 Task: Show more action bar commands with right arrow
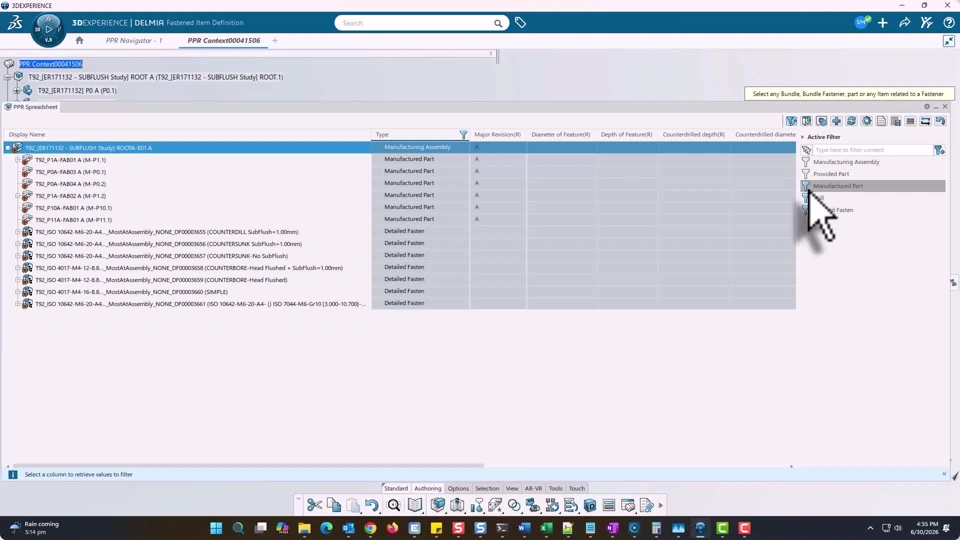point(661,505)
